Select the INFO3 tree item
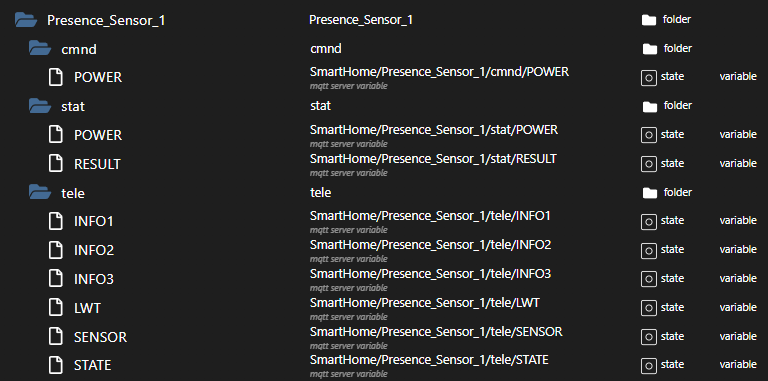 tap(94, 279)
